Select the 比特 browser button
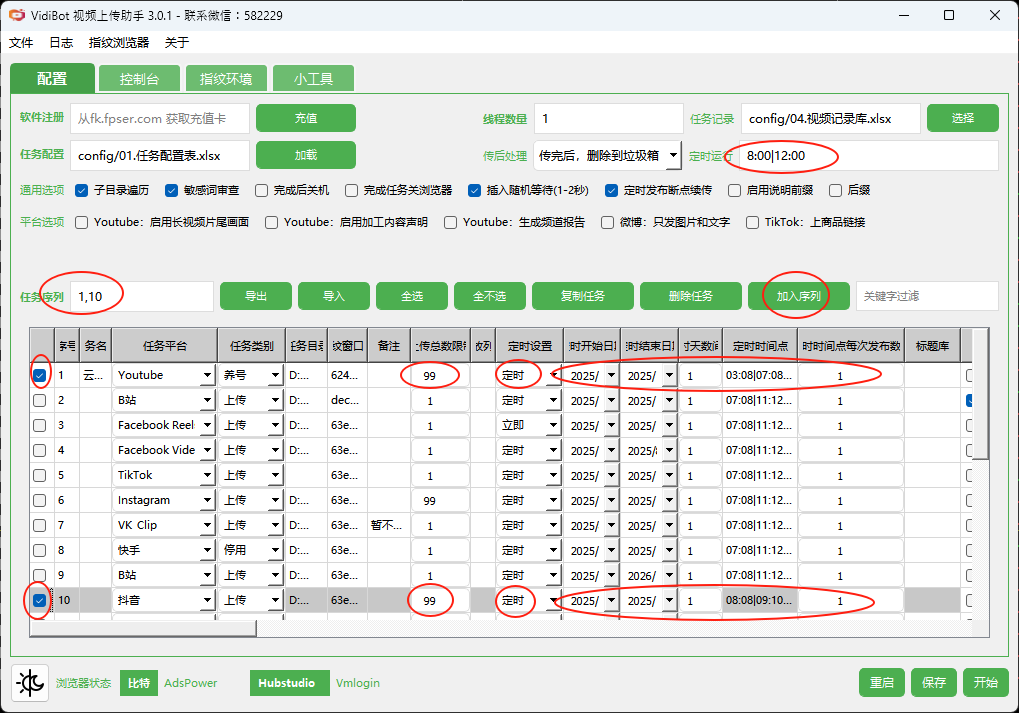The width and height of the screenshot is (1019, 713). click(139, 683)
